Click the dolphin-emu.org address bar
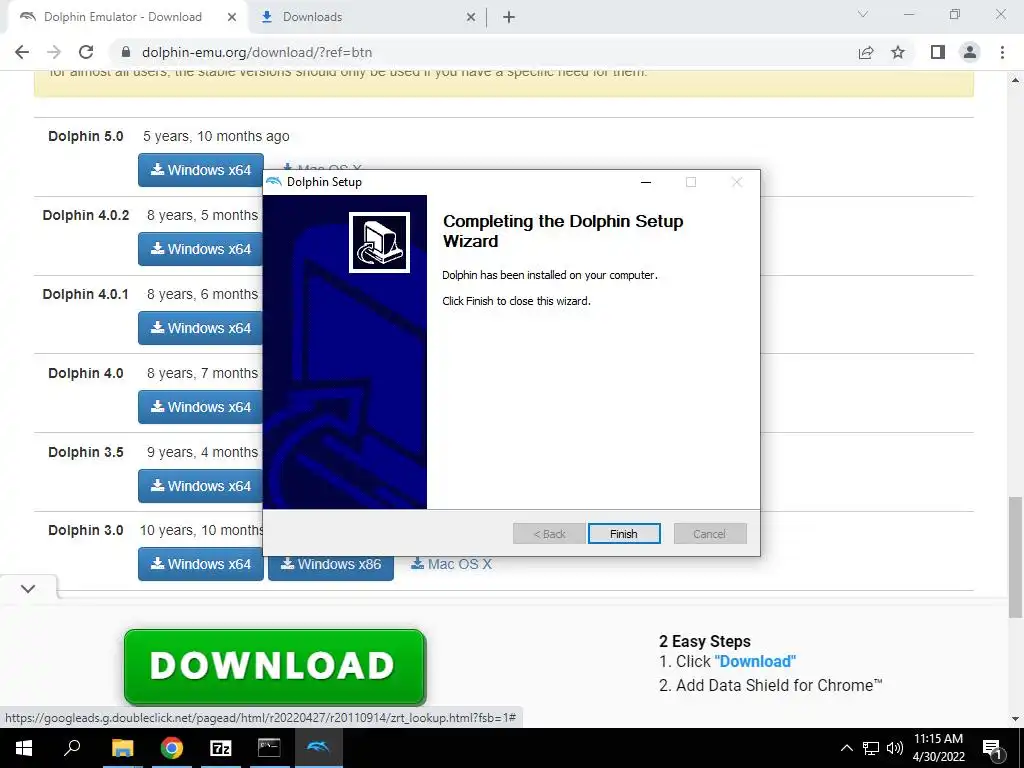Image resolution: width=1024 pixels, height=768 pixels. [483, 52]
